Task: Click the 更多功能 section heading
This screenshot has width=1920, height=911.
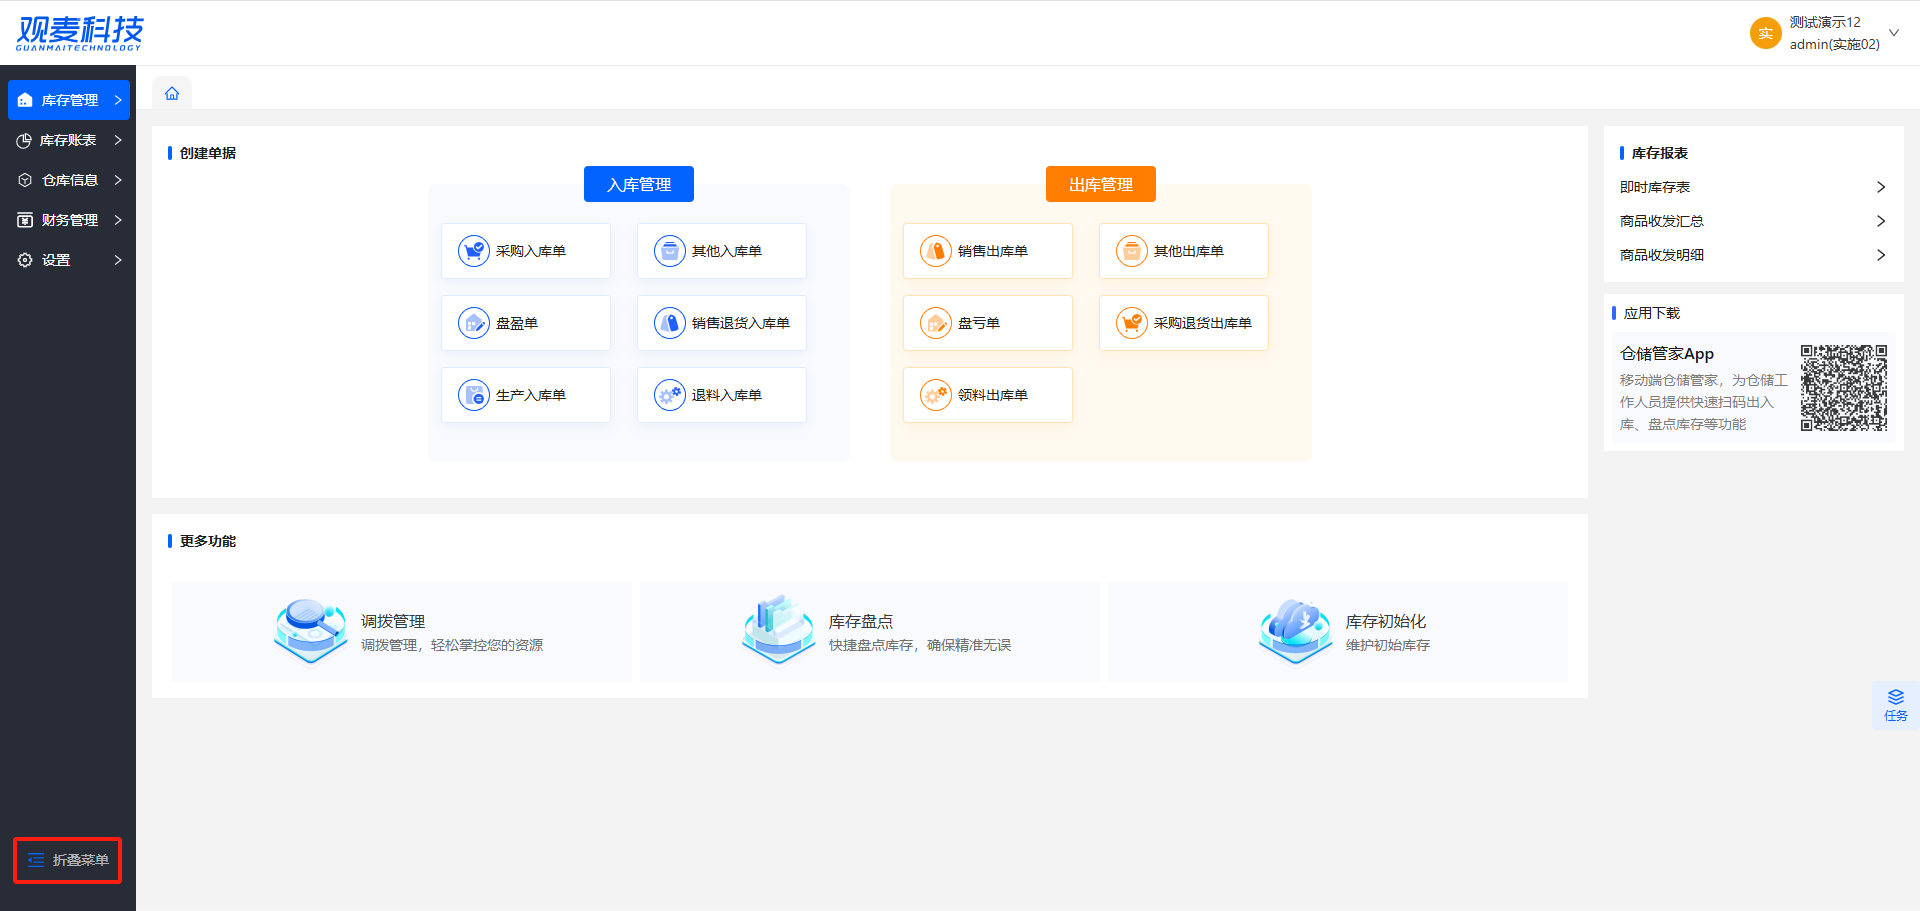Action: [x=208, y=541]
